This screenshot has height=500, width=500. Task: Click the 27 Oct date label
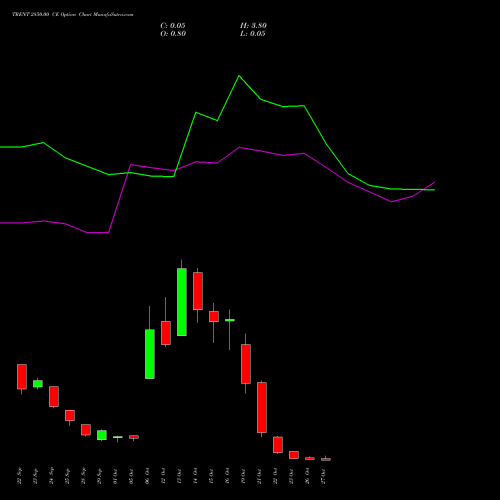[x=323, y=476]
